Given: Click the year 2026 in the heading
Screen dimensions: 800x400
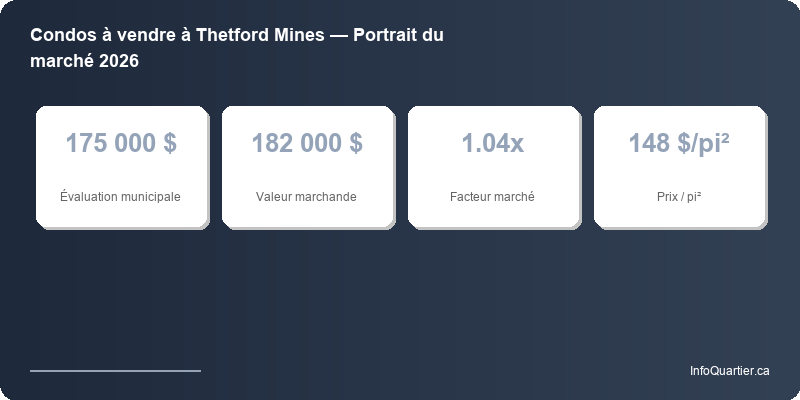Looking at the screenshot, I should [x=118, y=61].
